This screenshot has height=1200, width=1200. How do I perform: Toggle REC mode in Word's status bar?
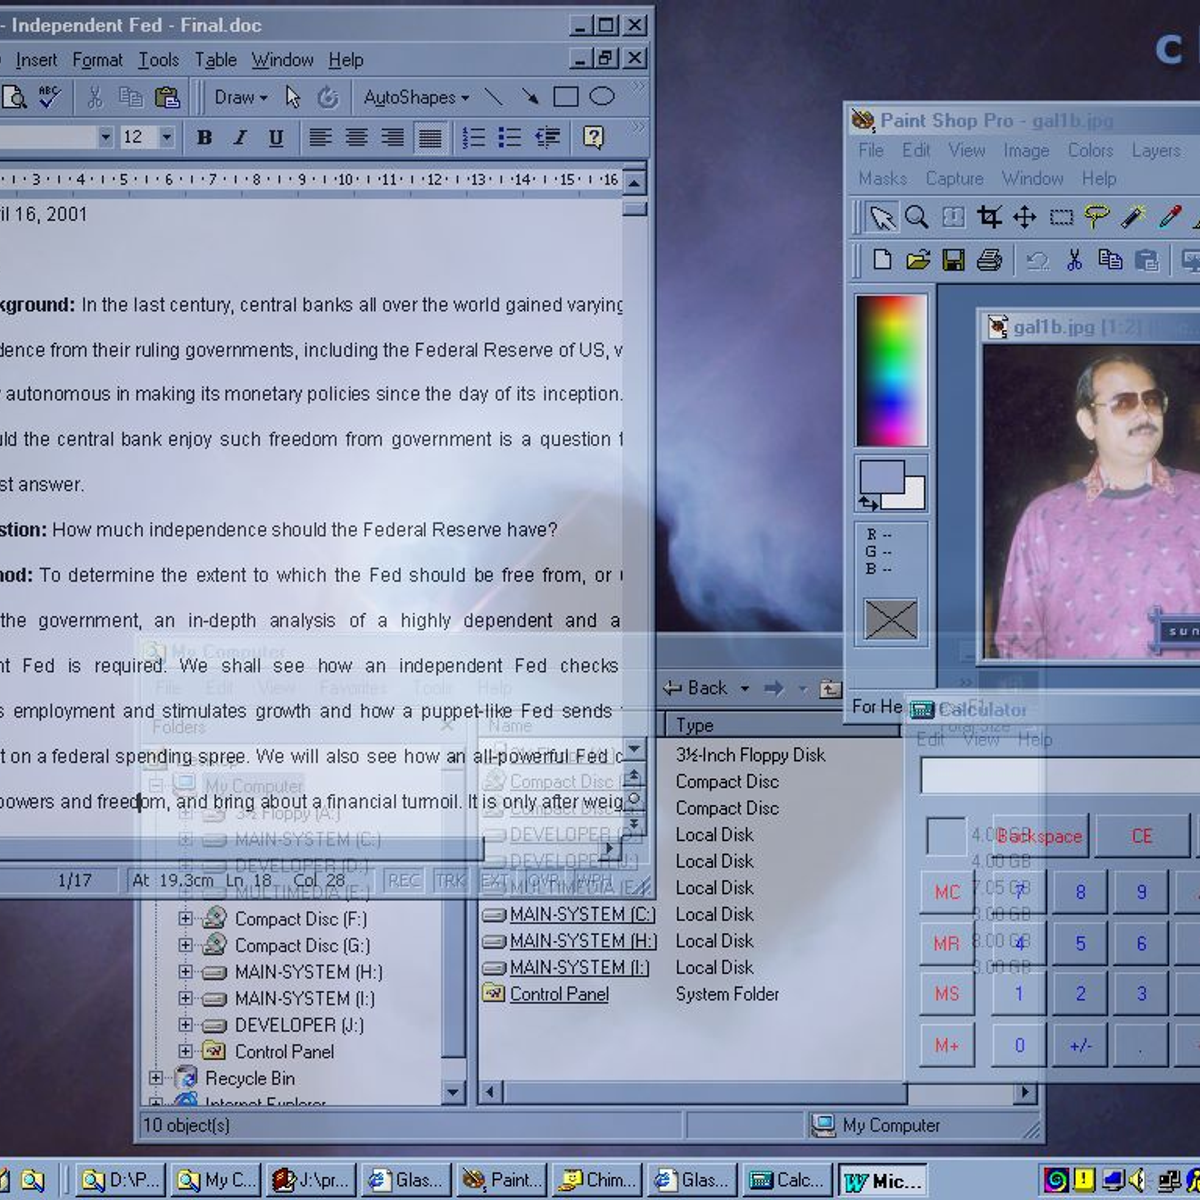(x=404, y=880)
